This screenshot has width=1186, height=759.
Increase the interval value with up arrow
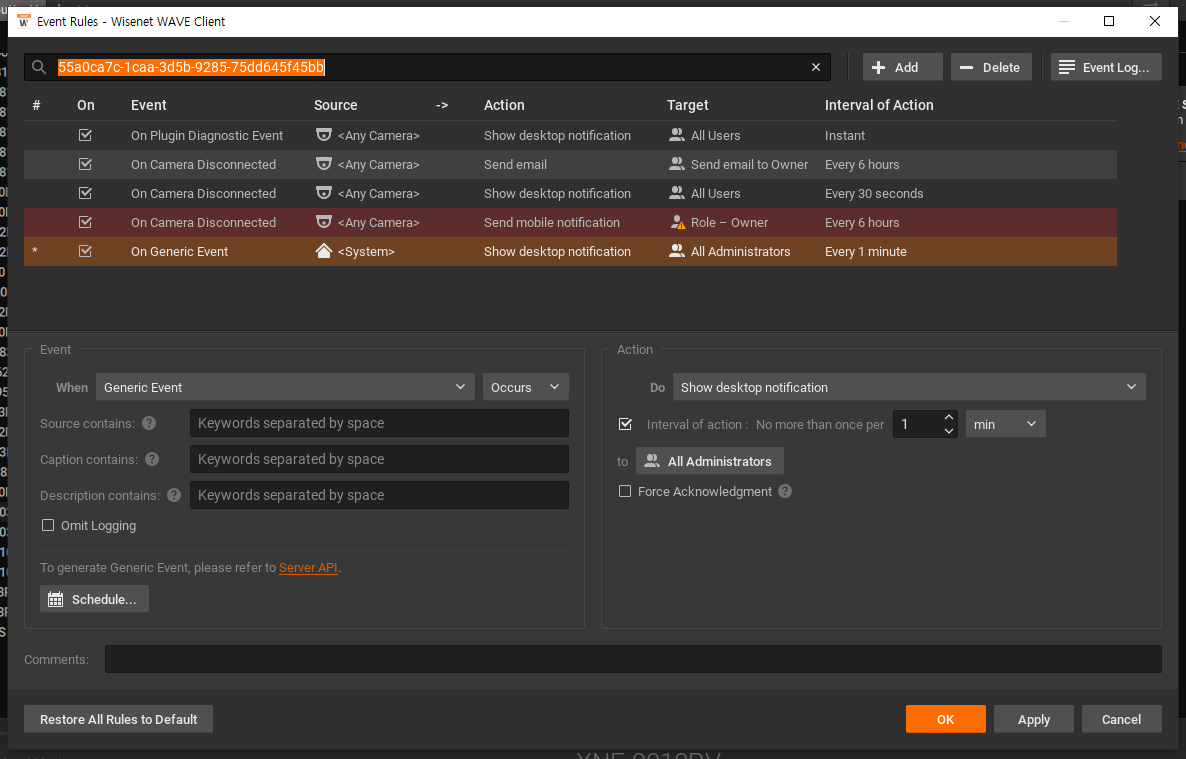coord(949,418)
